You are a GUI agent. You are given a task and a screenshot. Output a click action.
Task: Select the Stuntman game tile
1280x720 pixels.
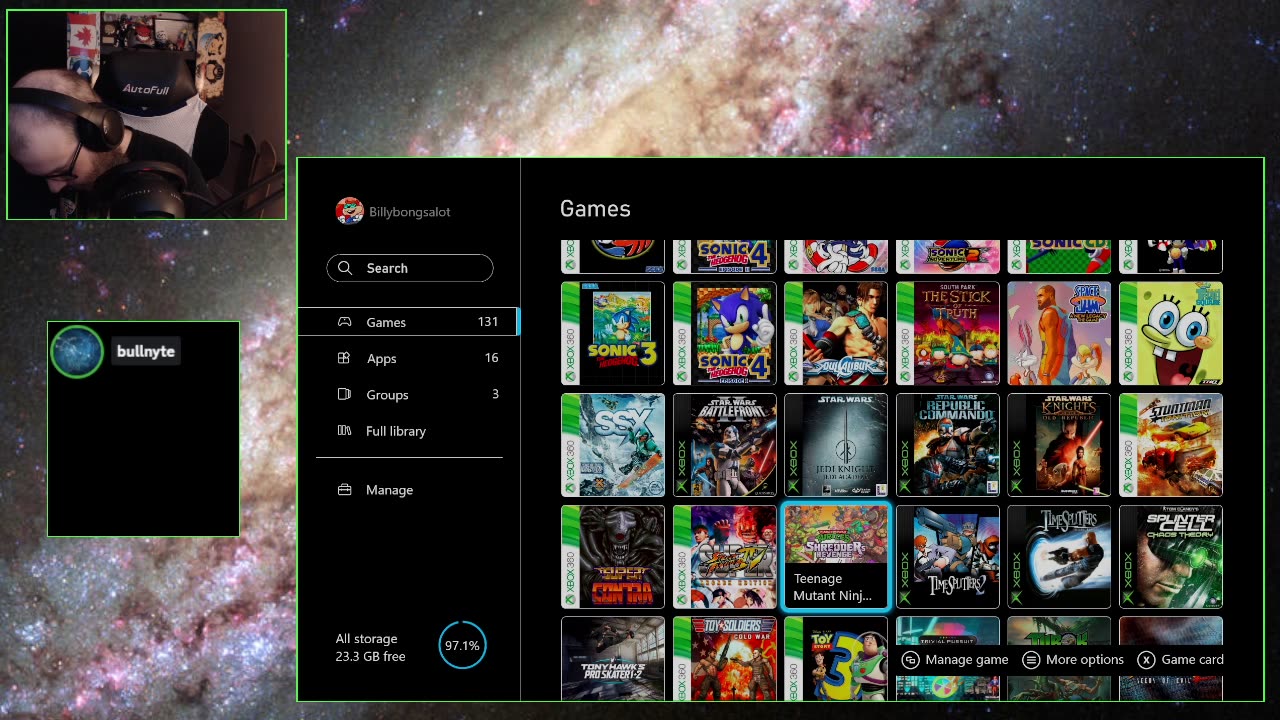1171,445
